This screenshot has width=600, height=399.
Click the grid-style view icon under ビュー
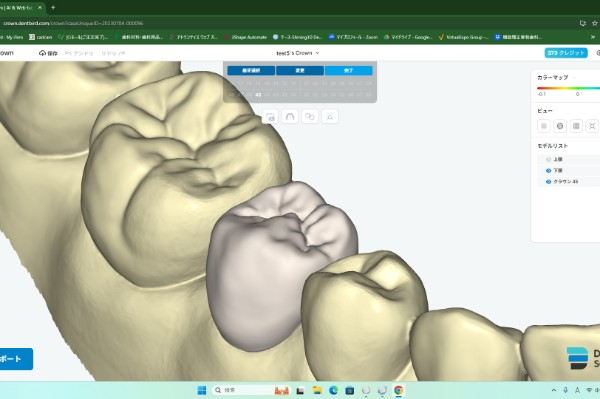(576, 126)
